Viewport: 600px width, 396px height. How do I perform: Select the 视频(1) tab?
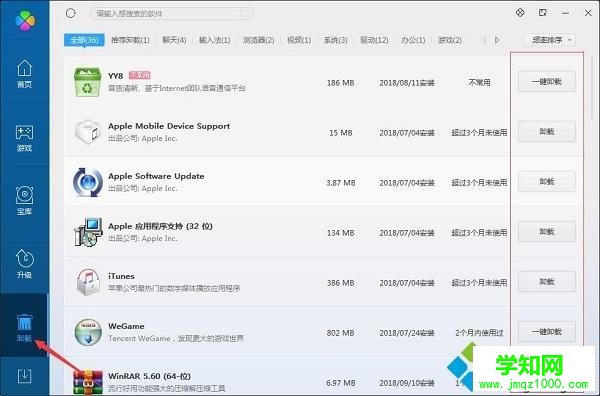click(x=299, y=40)
